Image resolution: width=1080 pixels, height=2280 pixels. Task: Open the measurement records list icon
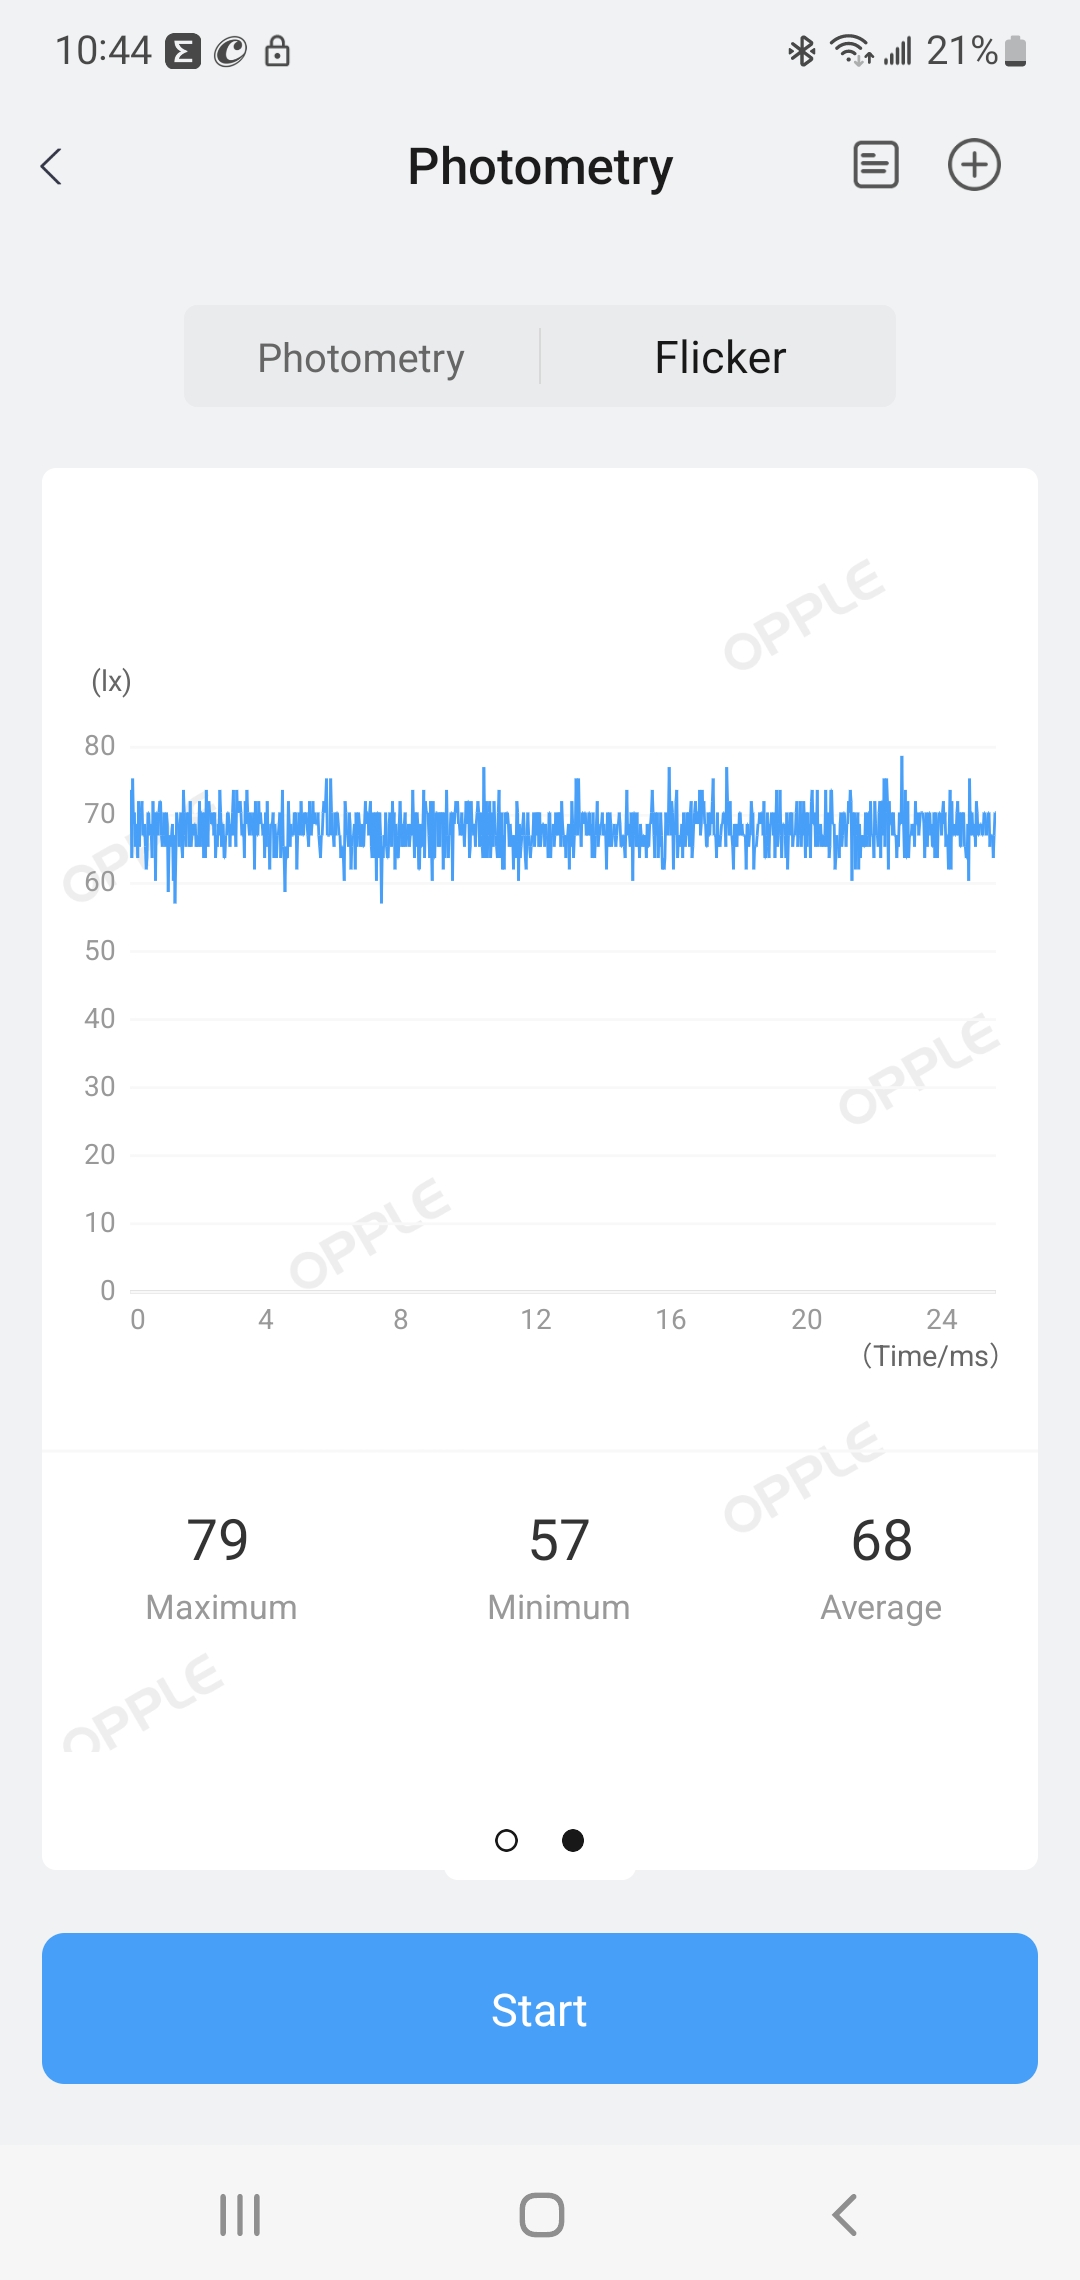pos(875,165)
